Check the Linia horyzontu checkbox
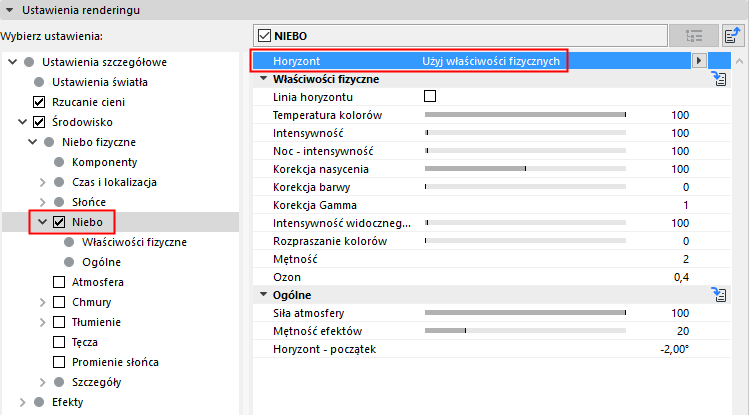The image size is (749, 415). 430,96
